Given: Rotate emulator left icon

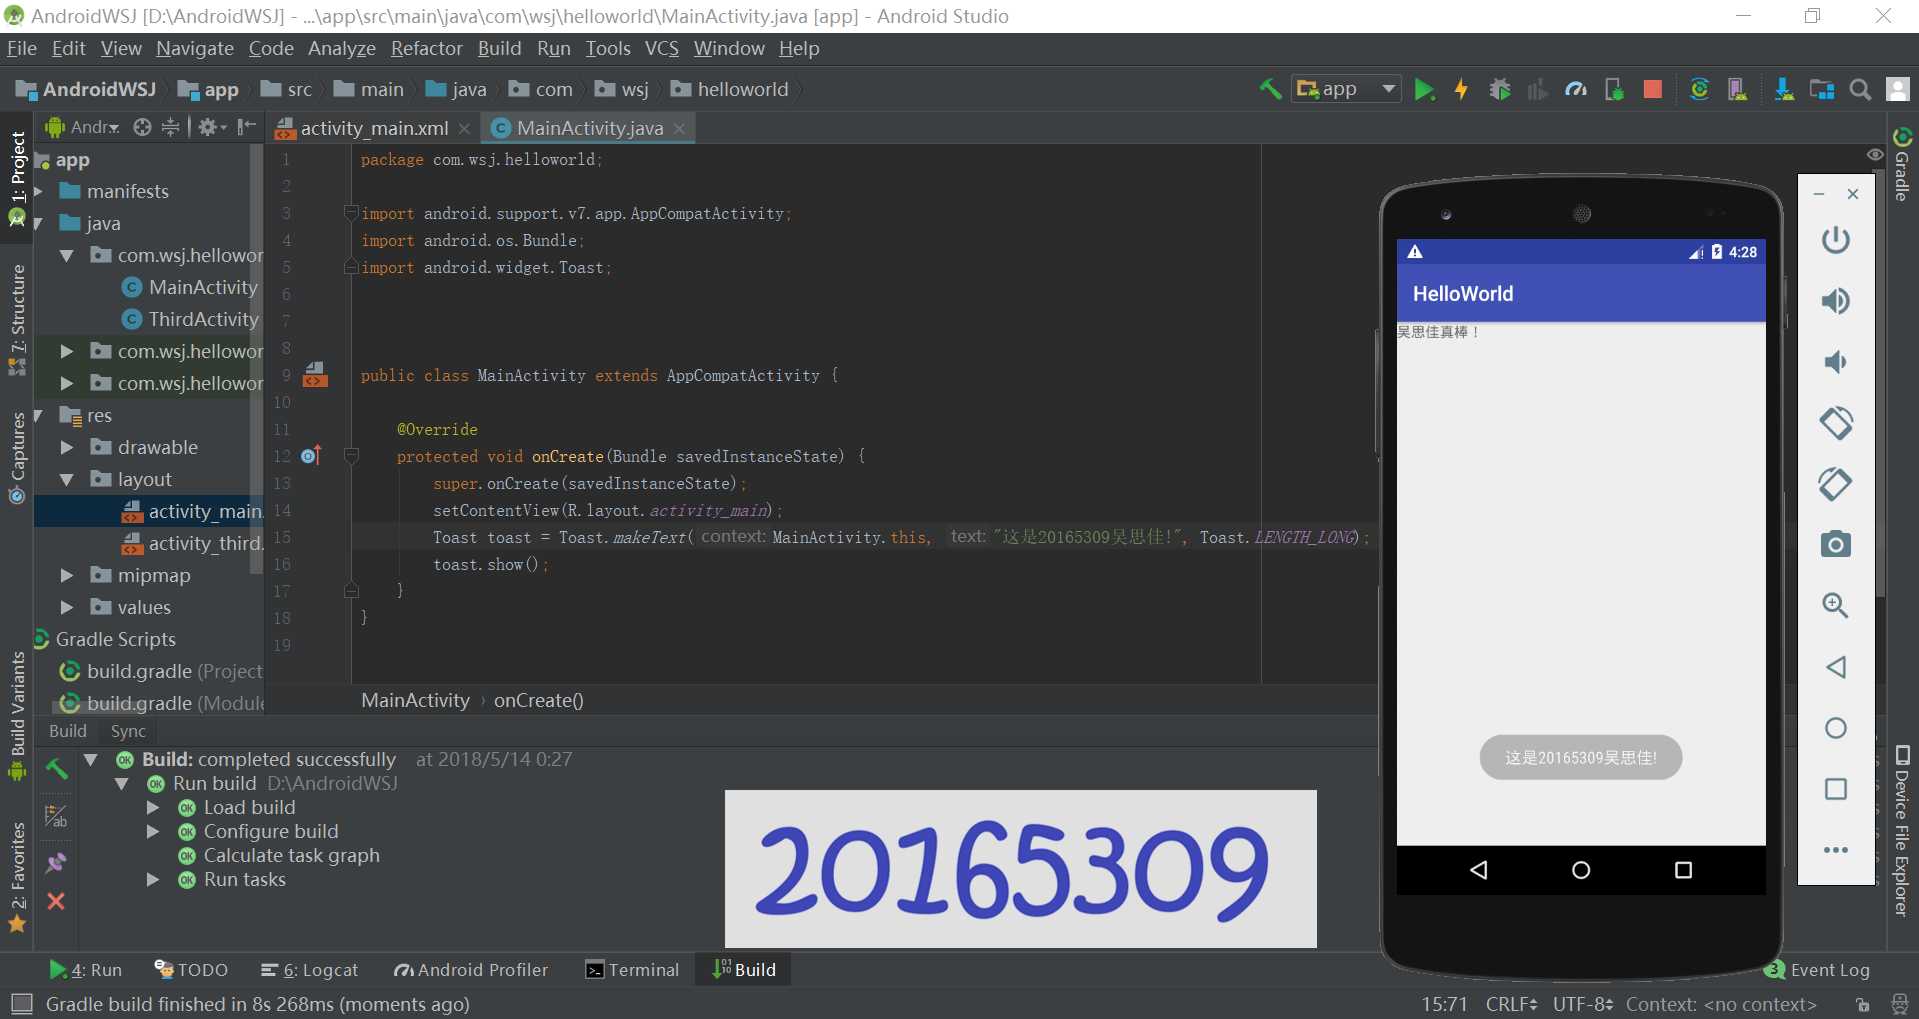Looking at the screenshot, I should pyautogui.click(x=1835, y=423).
